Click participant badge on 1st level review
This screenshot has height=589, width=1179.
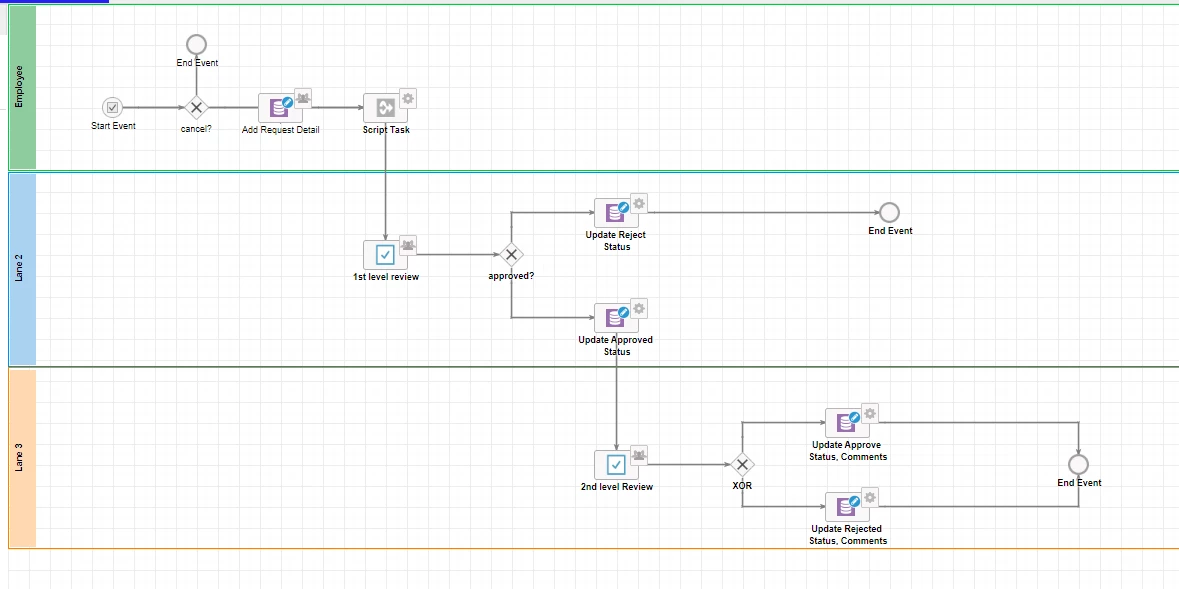408,244
